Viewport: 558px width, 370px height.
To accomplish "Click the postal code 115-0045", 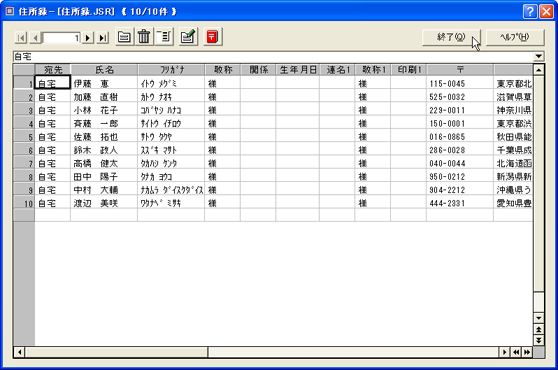I will pos(460,83).
